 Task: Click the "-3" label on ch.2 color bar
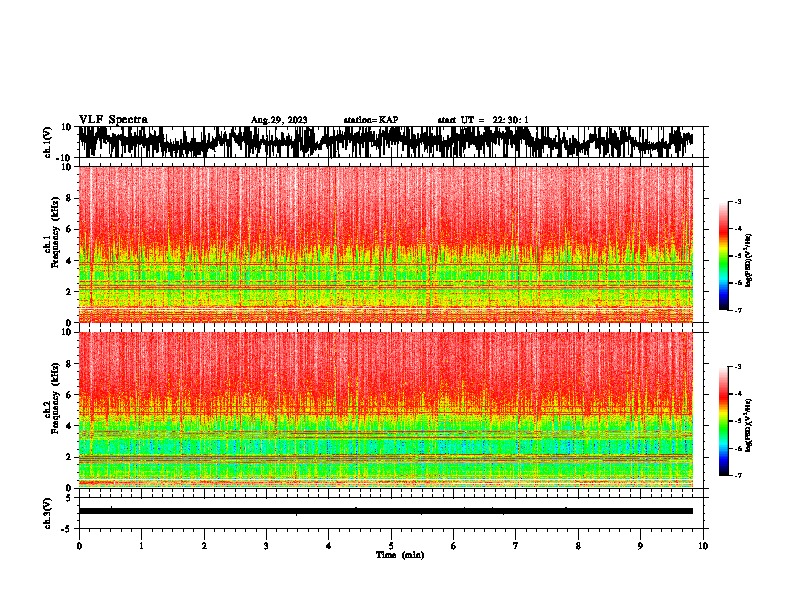tap(737, 367)
